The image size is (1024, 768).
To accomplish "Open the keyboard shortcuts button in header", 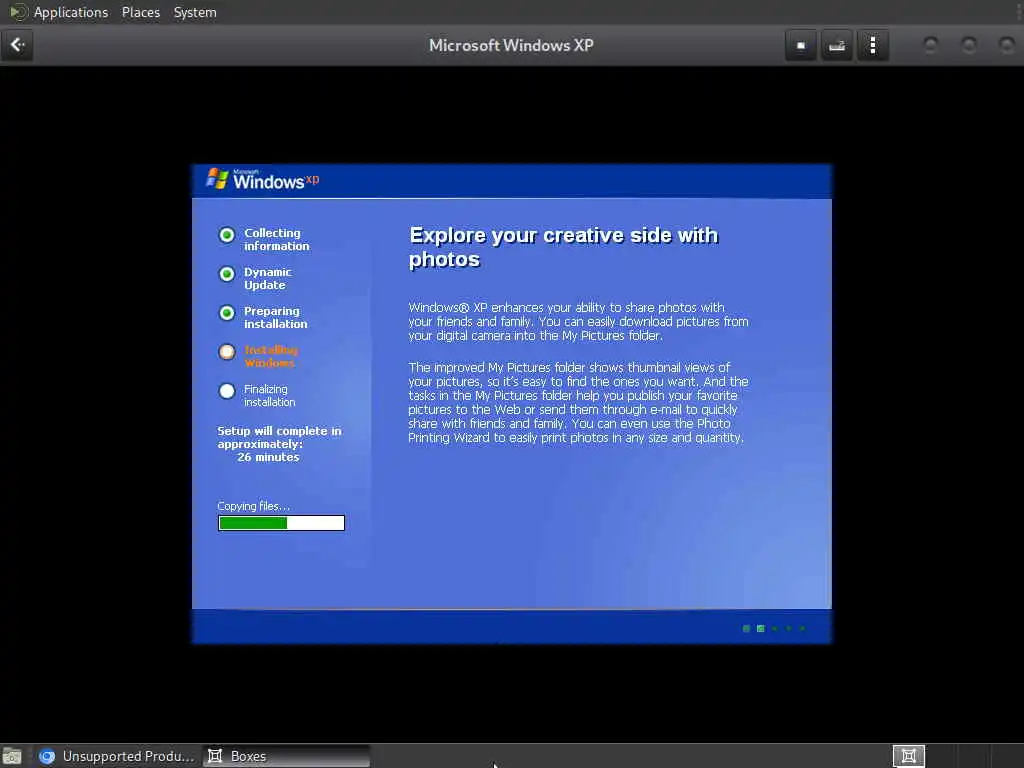I will click(837, 46).
